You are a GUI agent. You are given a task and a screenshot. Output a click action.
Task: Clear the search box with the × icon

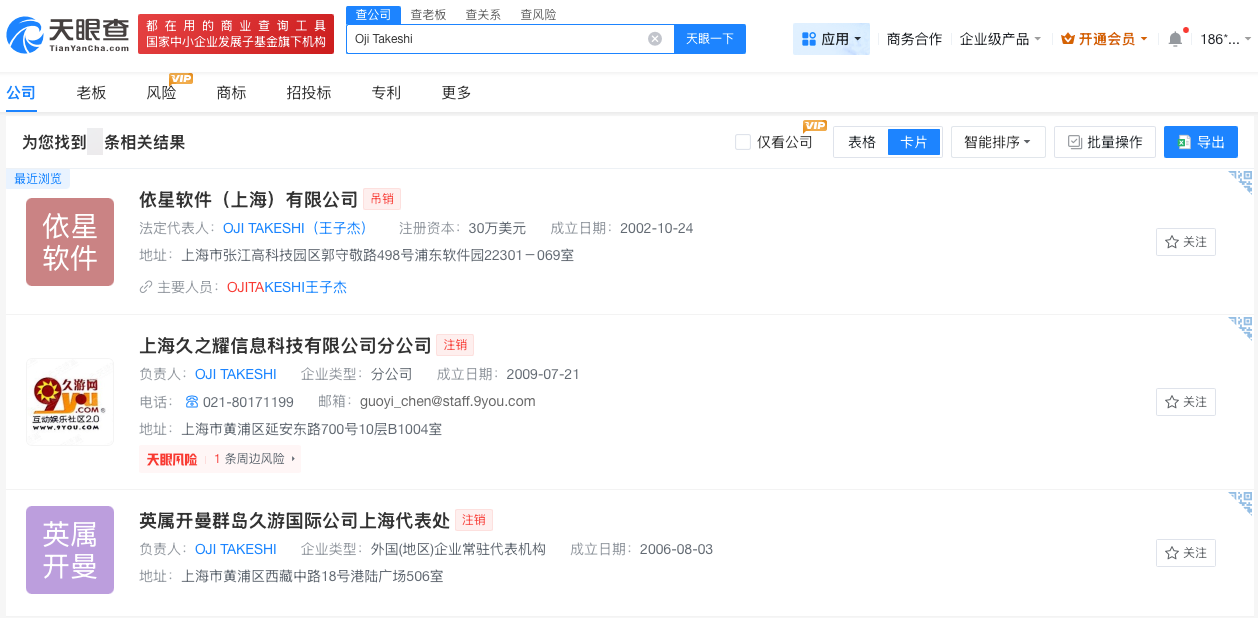click(655, 38)
